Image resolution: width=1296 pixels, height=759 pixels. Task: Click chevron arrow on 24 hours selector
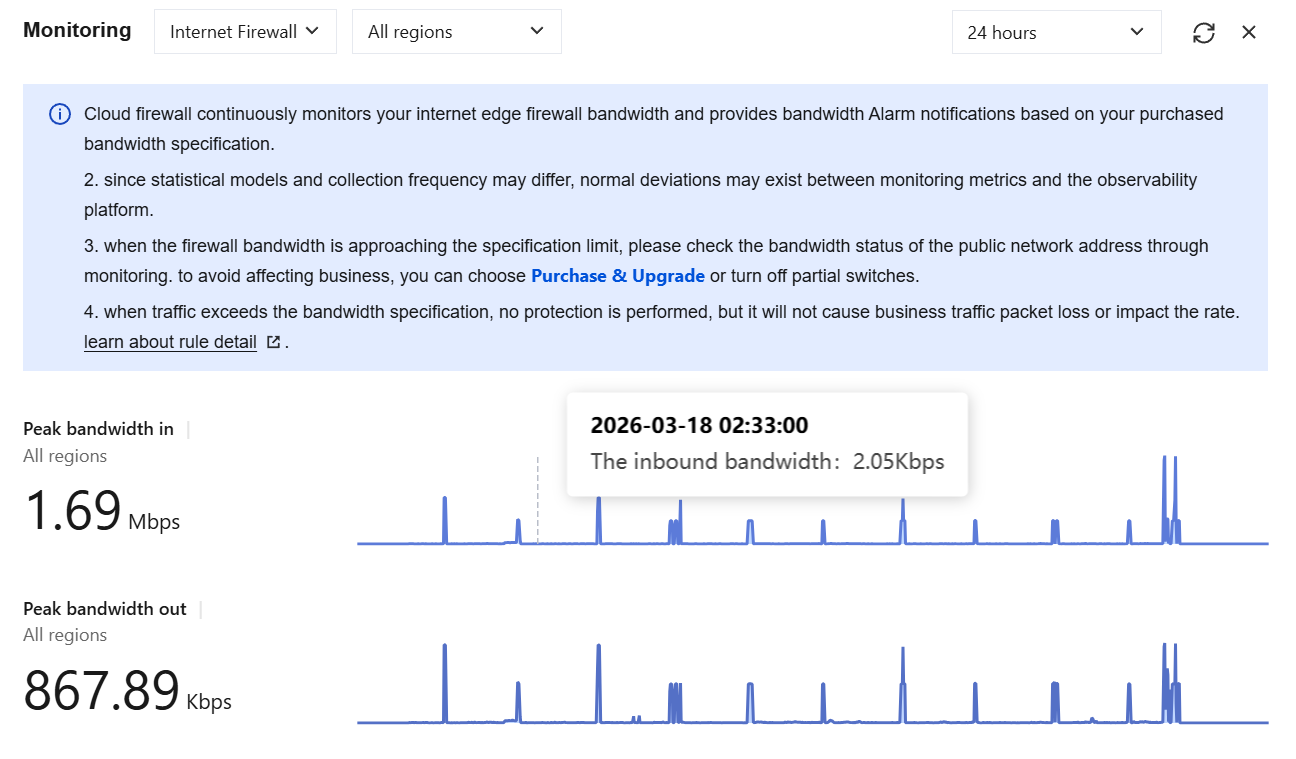pos(1137,32)
